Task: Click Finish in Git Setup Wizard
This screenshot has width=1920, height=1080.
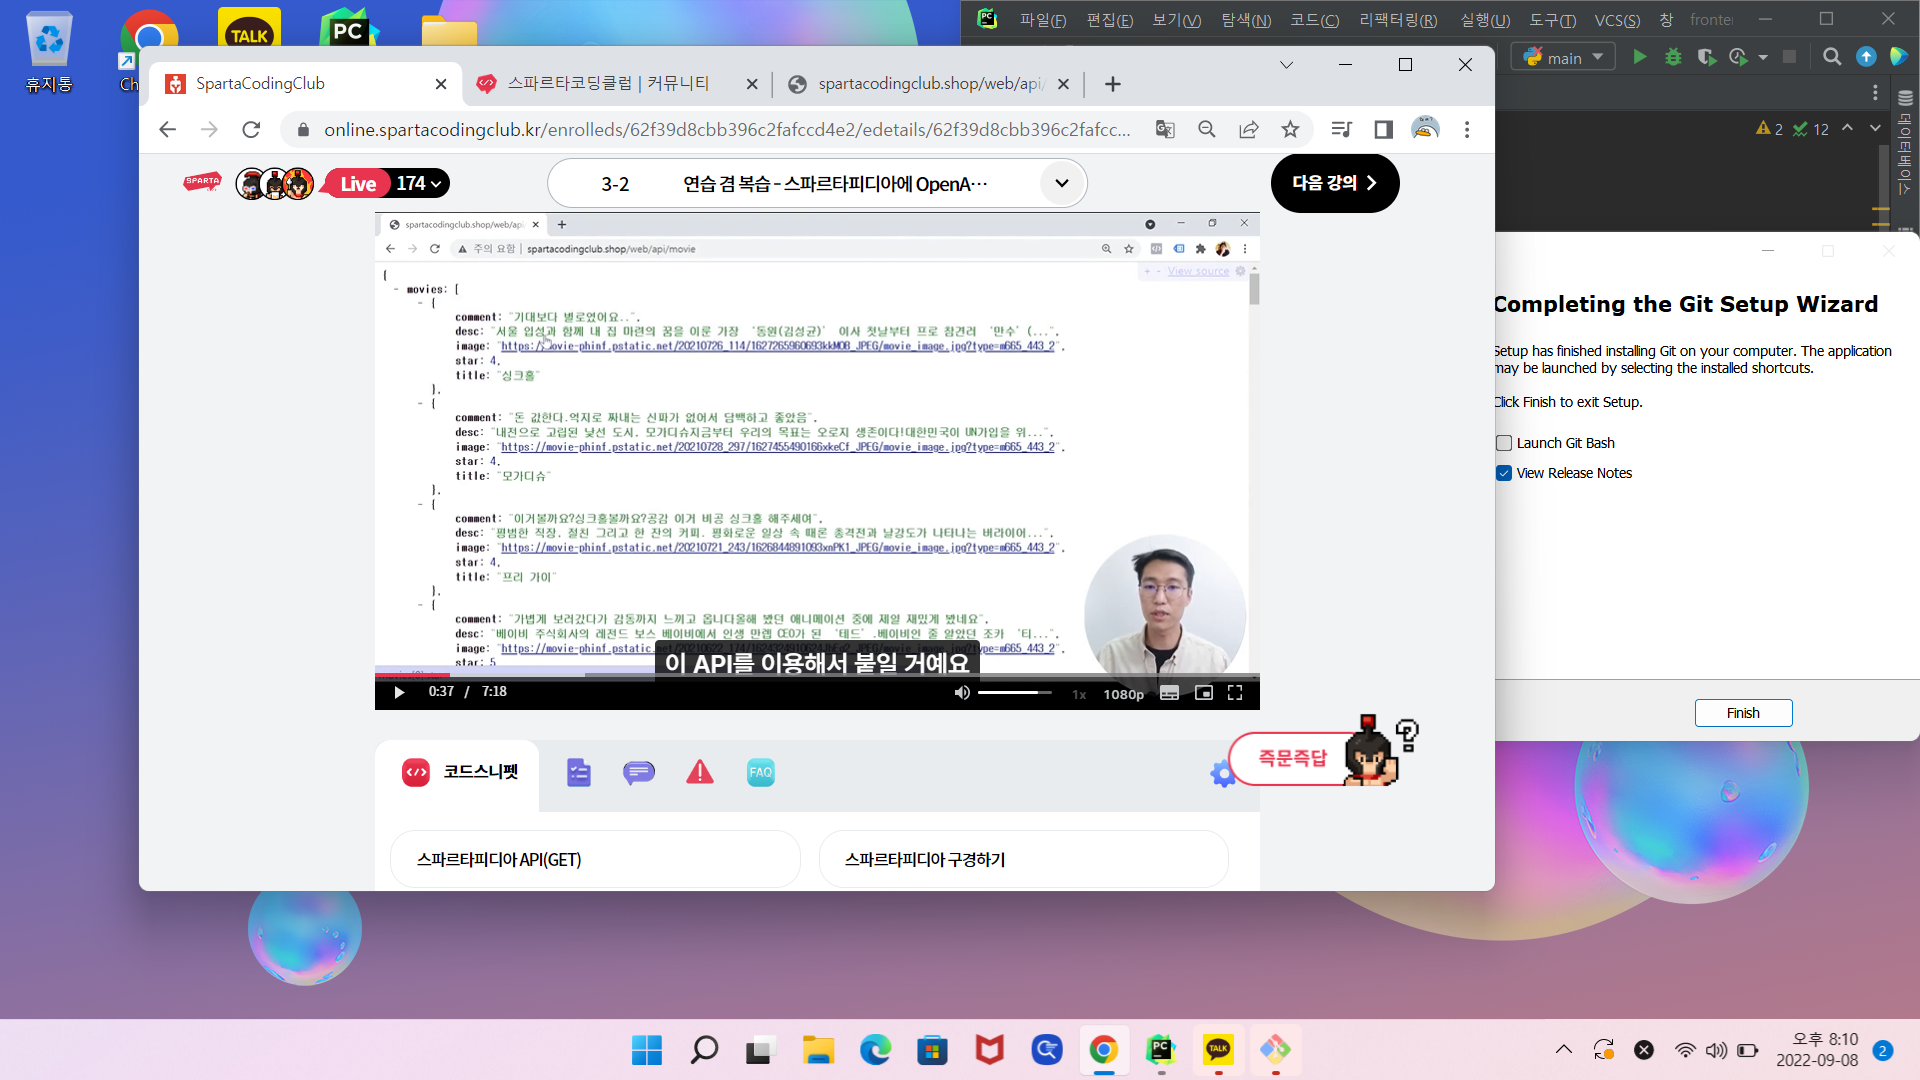Action: tap(1743, 713)
